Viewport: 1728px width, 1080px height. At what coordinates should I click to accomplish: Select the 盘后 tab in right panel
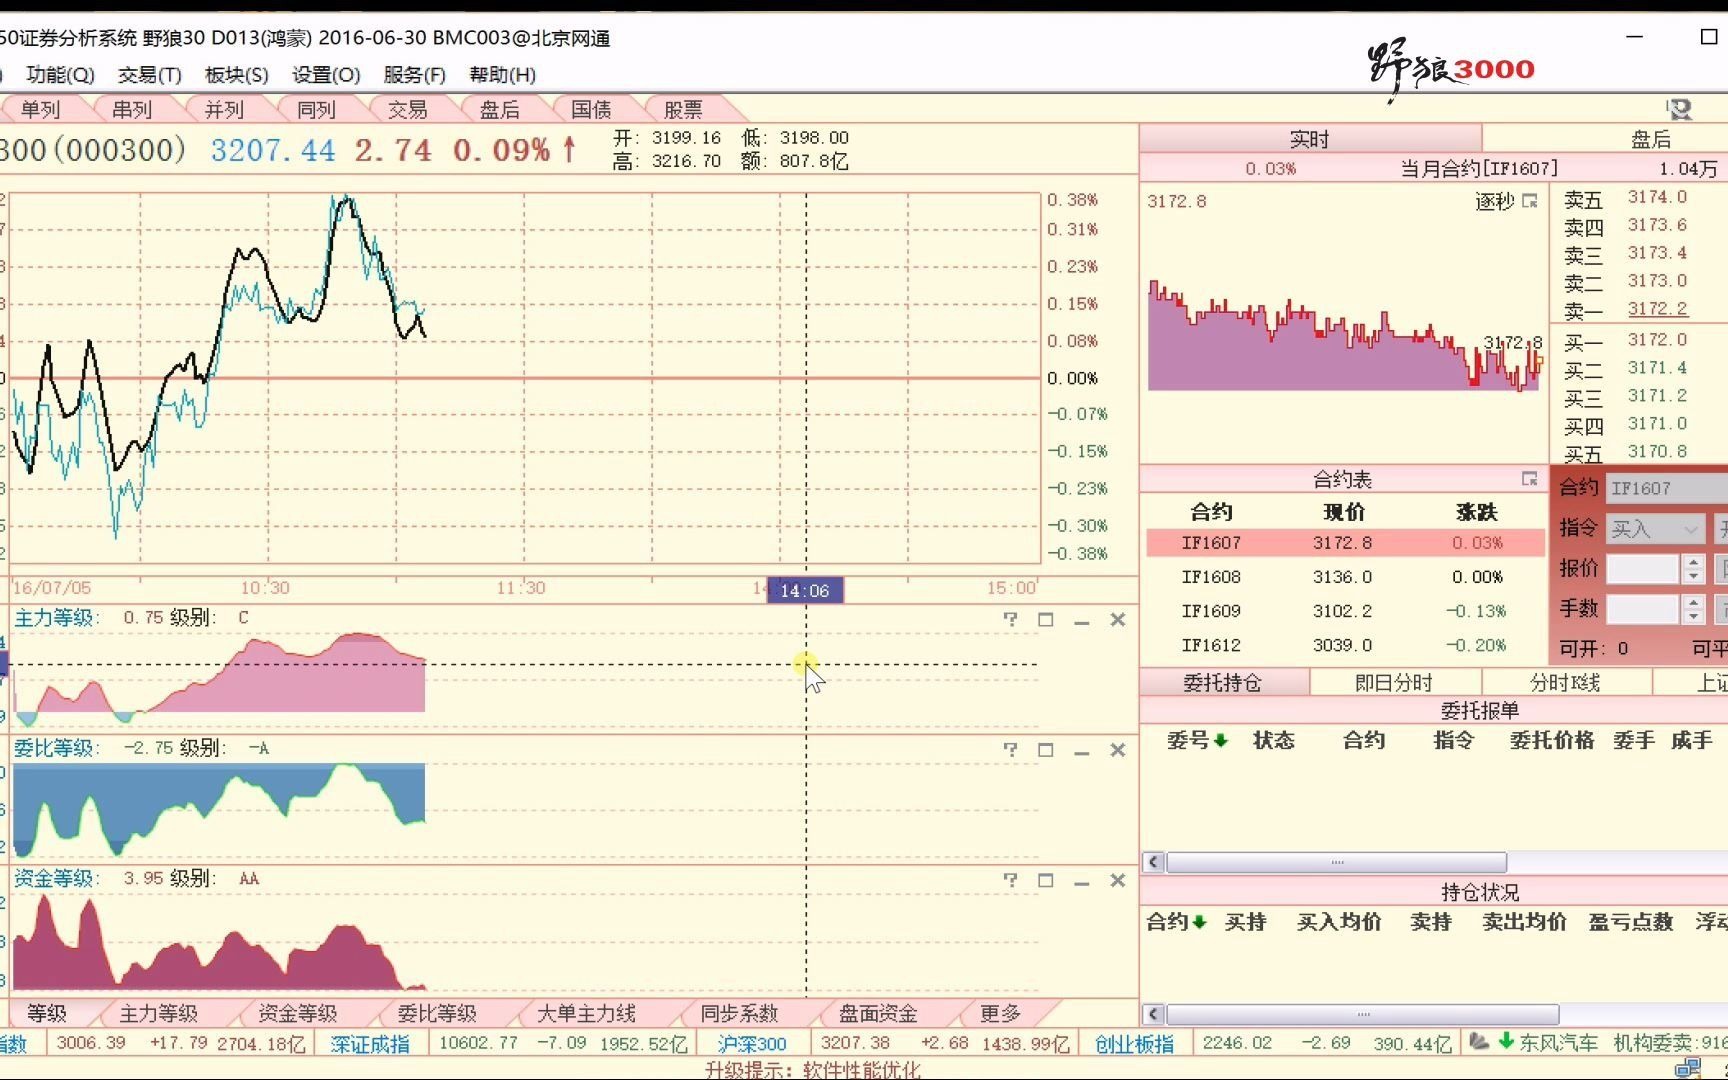click(1651, 139)
